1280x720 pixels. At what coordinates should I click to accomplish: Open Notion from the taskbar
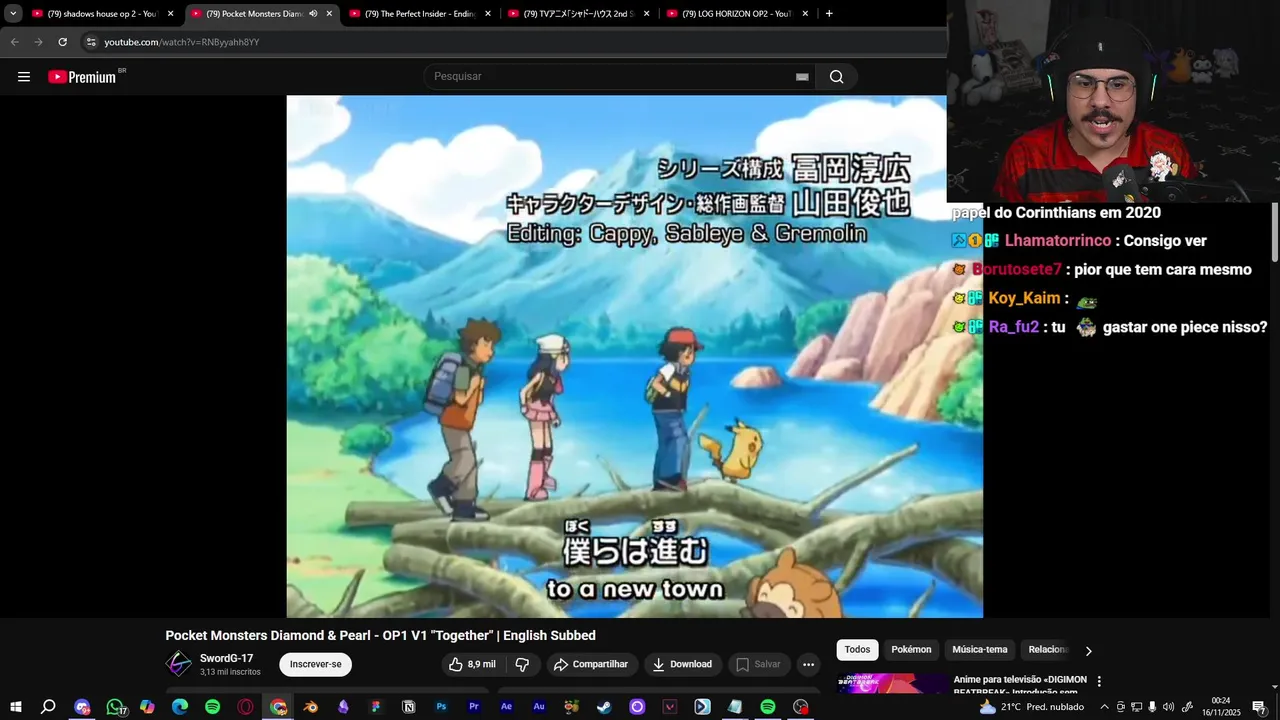point(408,707)
